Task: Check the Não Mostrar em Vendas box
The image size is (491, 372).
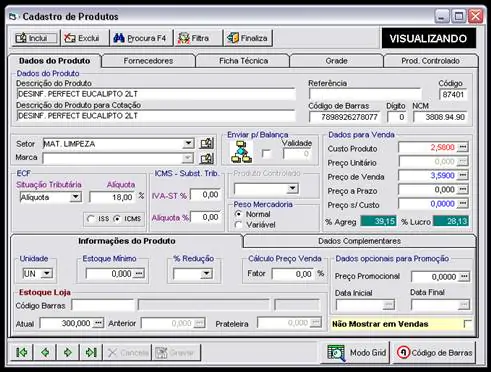Action: (467, 324)
